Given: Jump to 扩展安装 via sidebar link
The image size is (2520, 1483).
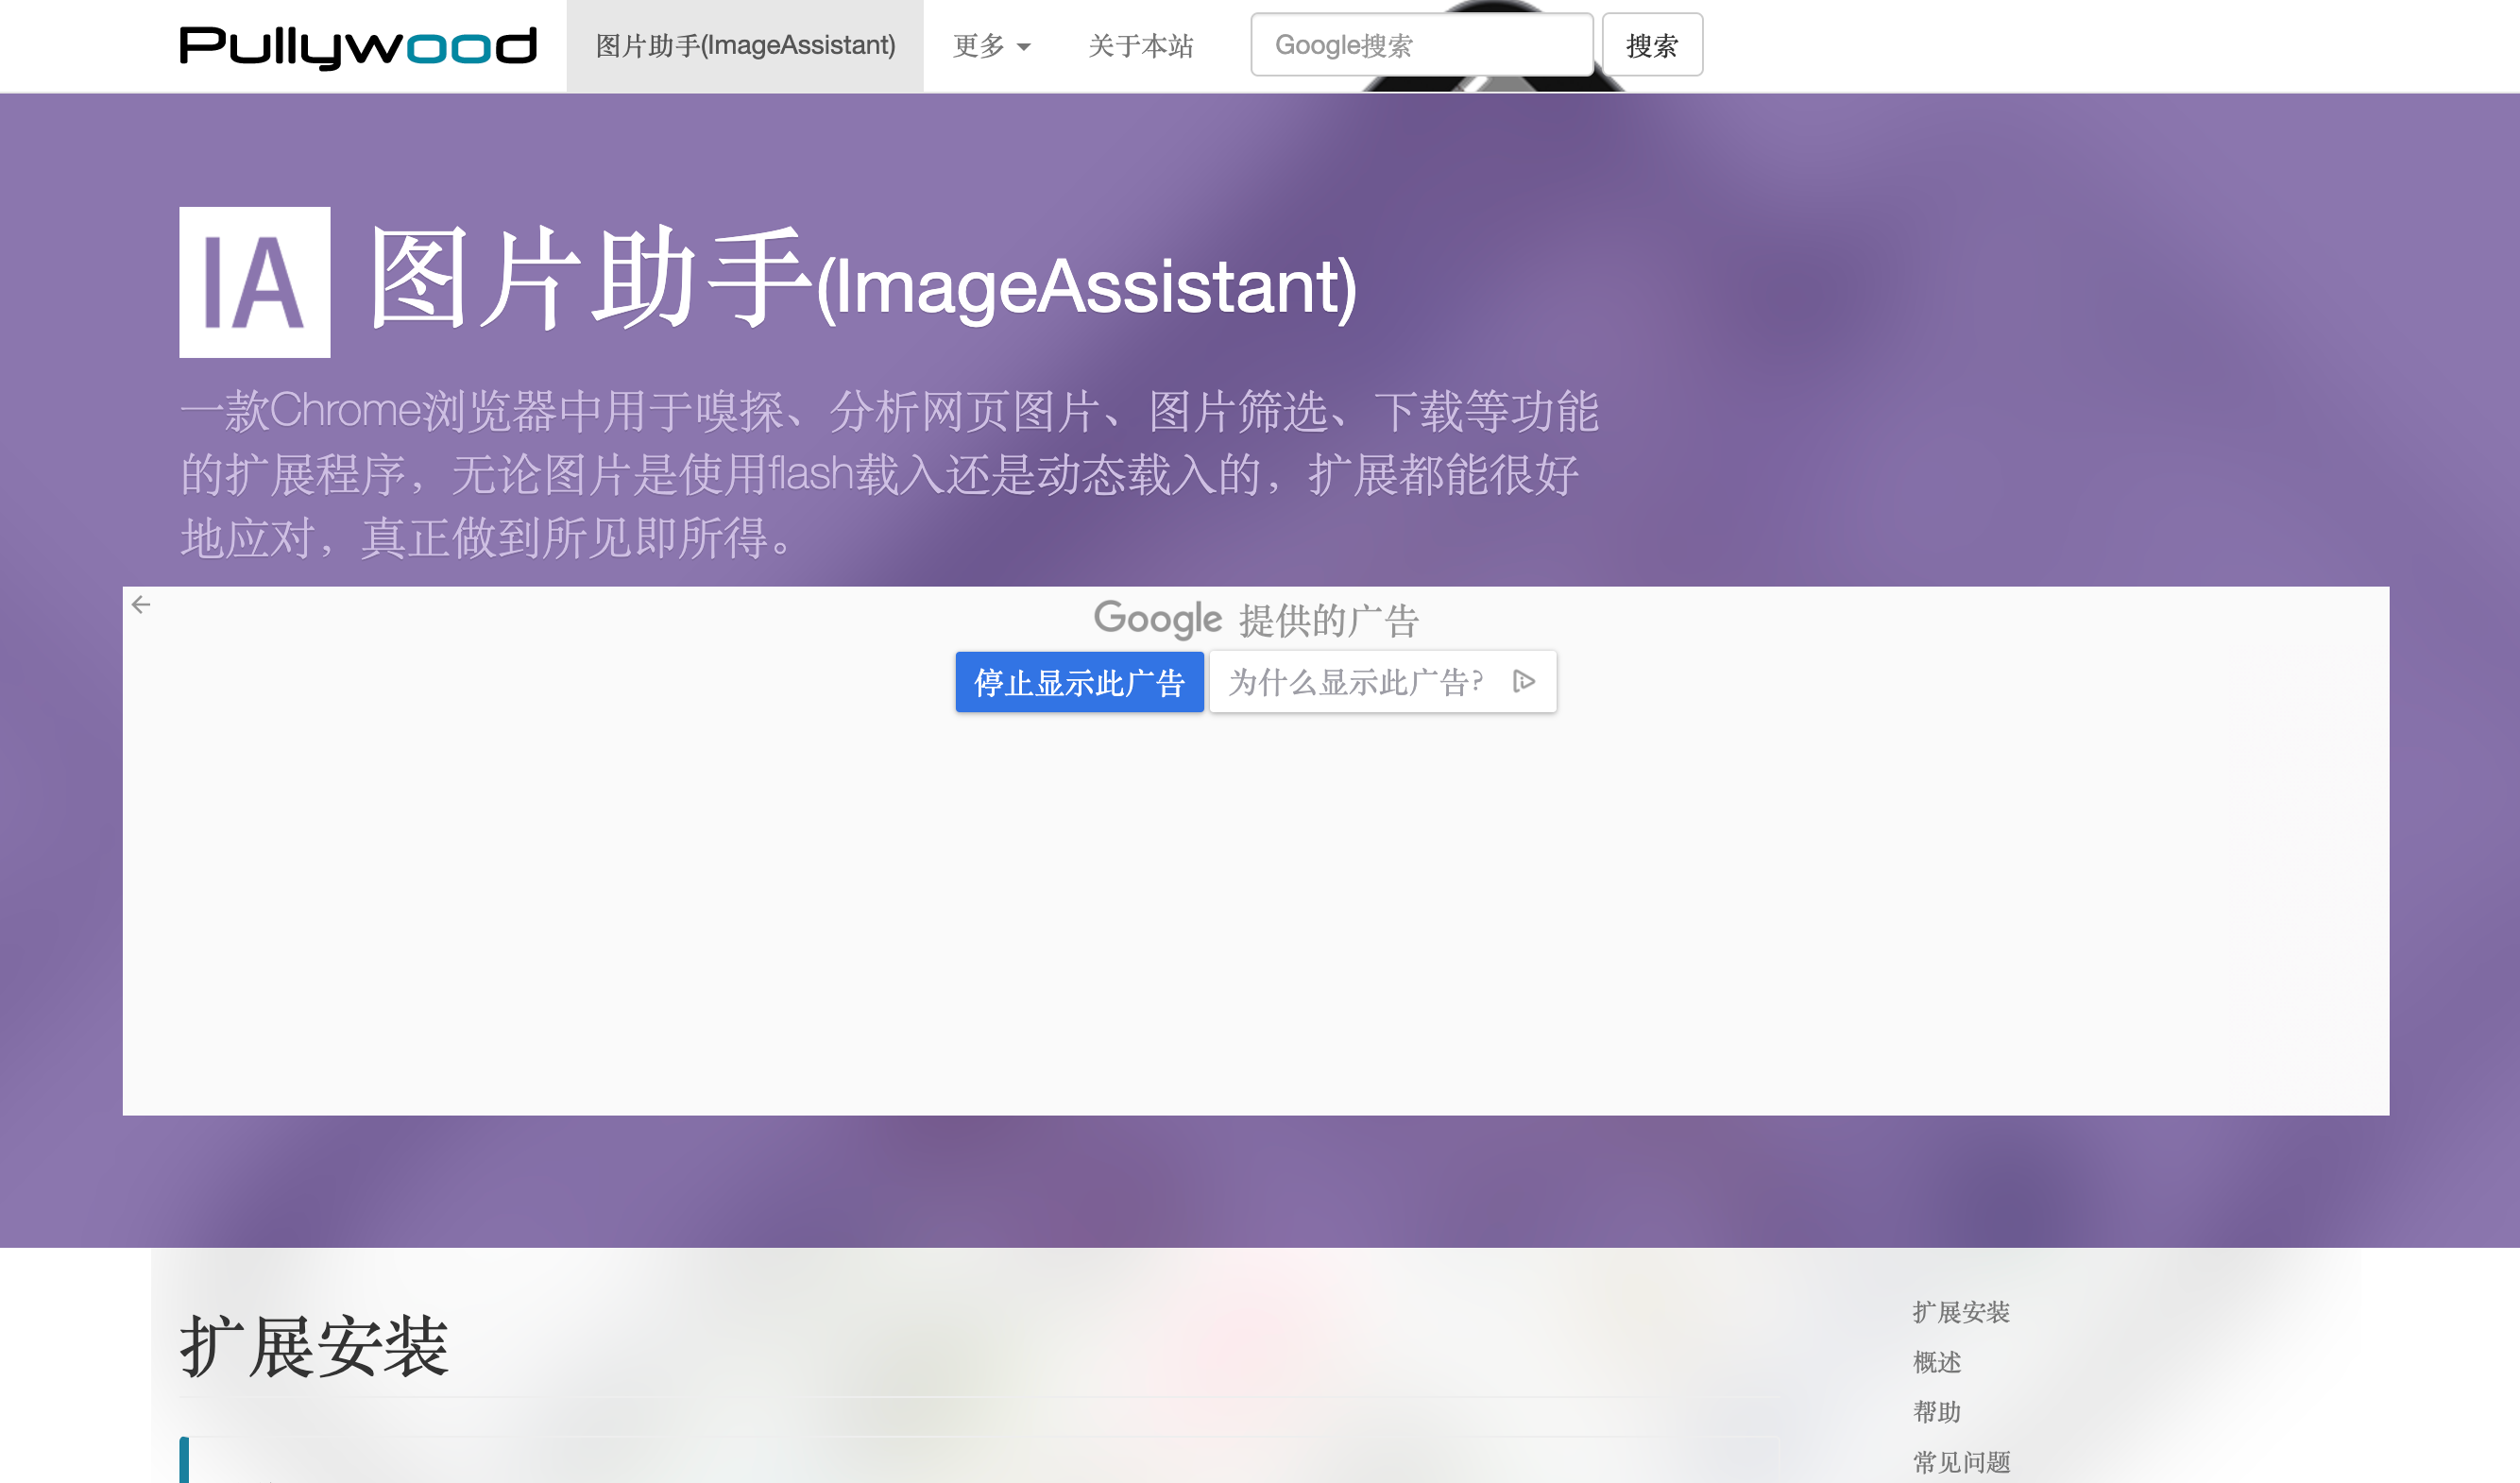Looking at the screenshot, I should point(1960,1312).
